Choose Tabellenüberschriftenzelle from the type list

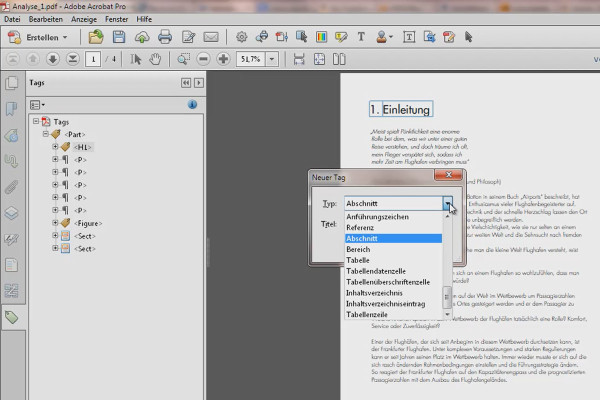coord(393,282)
